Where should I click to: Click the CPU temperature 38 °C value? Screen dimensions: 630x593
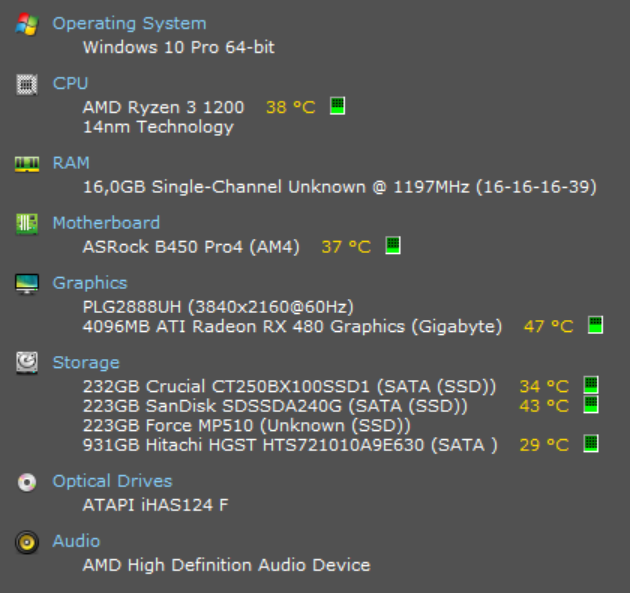(x=290, y=107)
